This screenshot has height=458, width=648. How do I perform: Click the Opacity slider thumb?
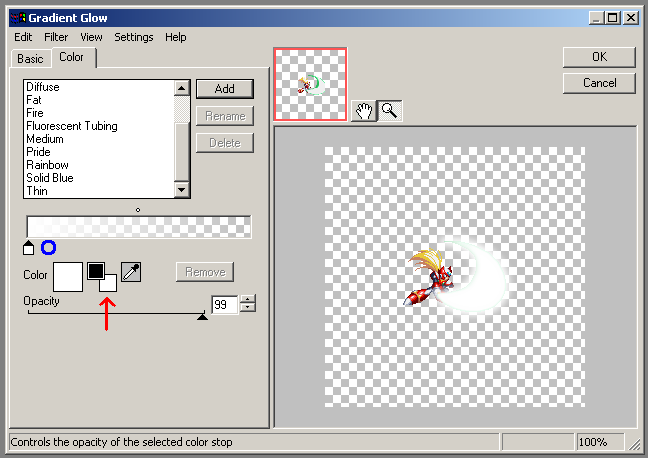[x=202, y=316]
